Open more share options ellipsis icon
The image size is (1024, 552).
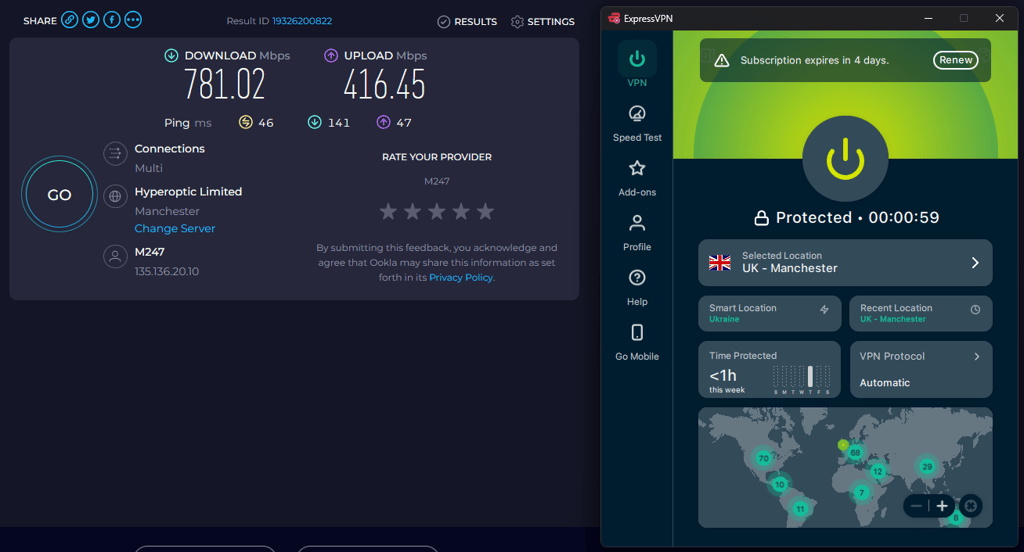point(133,20)
